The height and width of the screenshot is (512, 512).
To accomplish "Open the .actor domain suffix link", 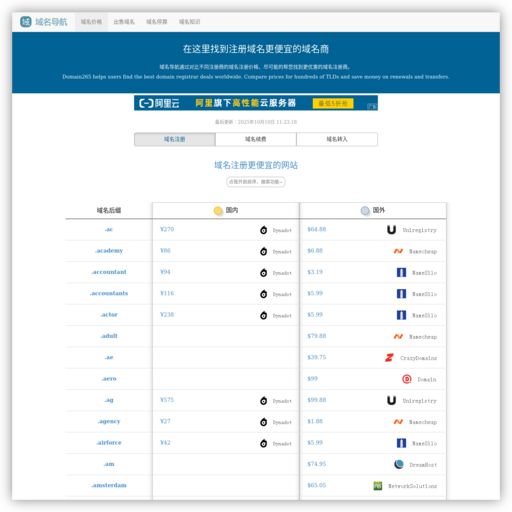I will tap(109, 315).
